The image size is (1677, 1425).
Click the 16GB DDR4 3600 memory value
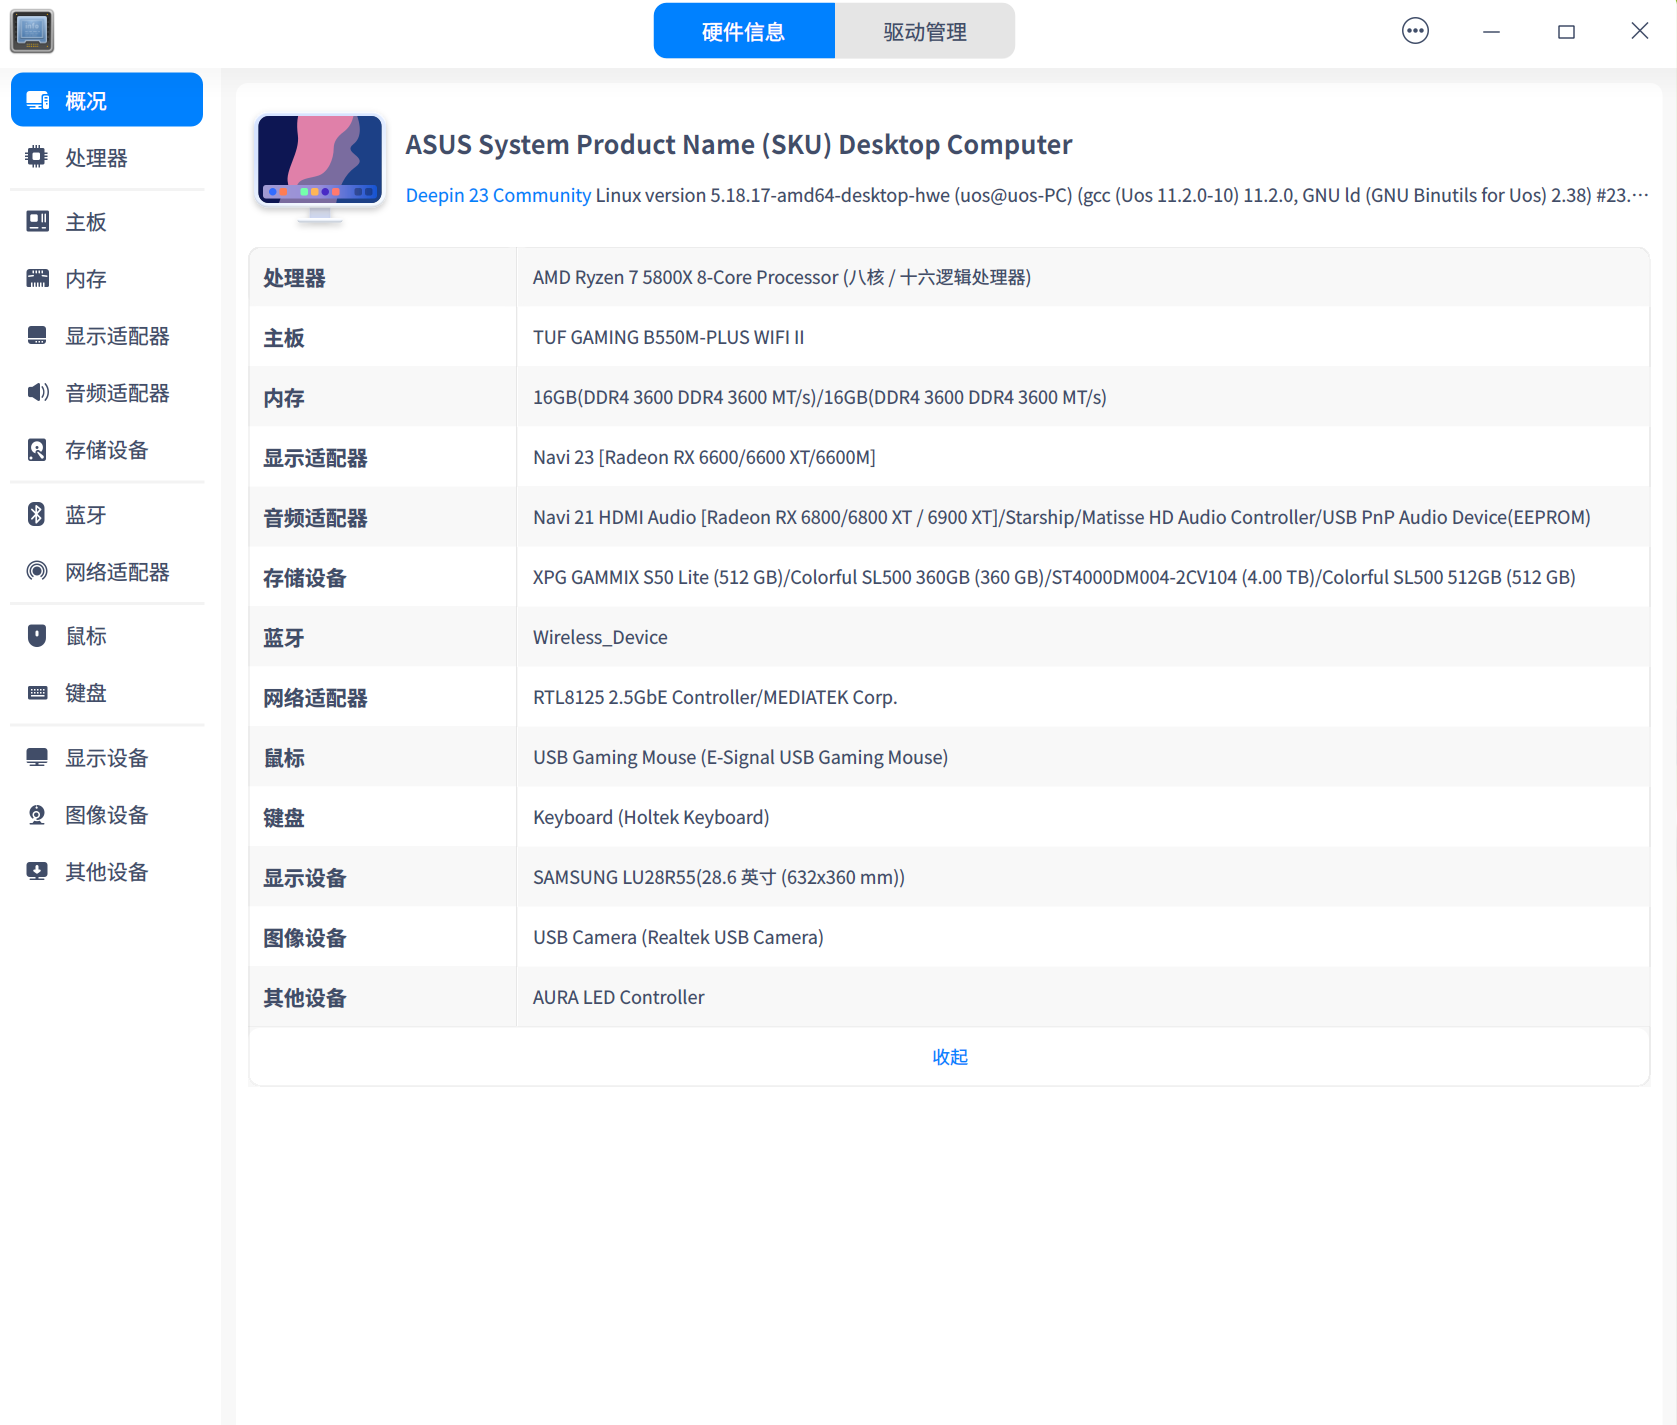click(820, 397)
